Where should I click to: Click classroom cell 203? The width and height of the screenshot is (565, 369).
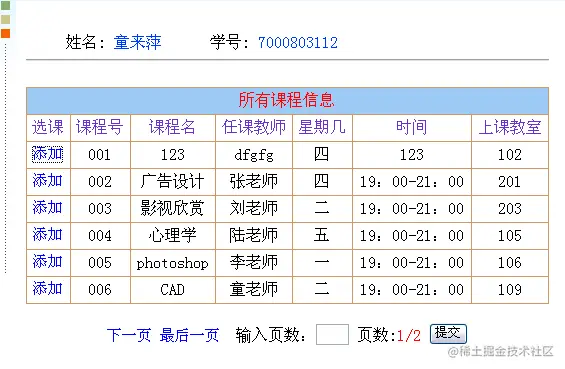[x=510, y=209]
